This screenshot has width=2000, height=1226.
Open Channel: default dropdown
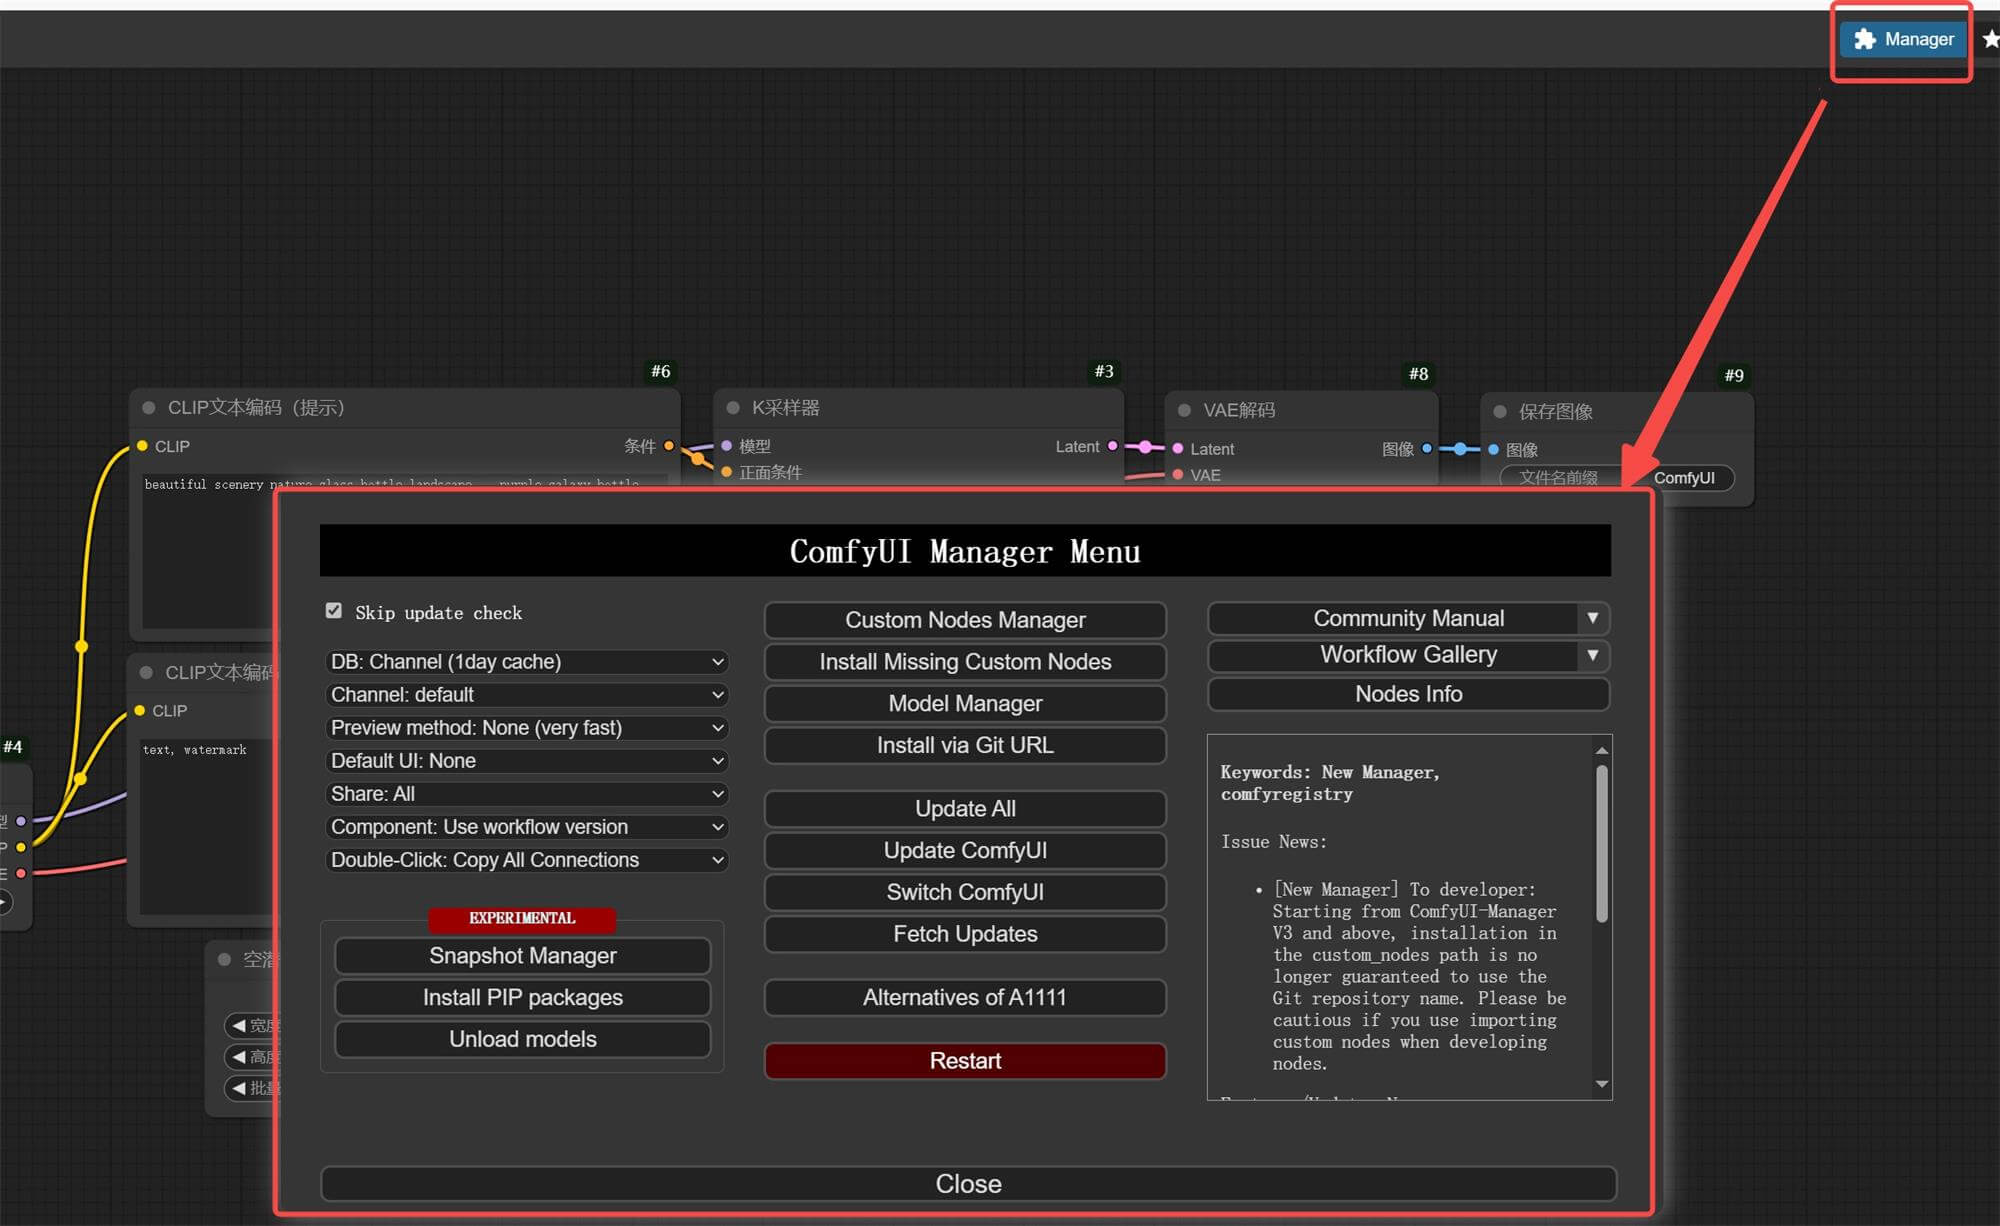527,695
